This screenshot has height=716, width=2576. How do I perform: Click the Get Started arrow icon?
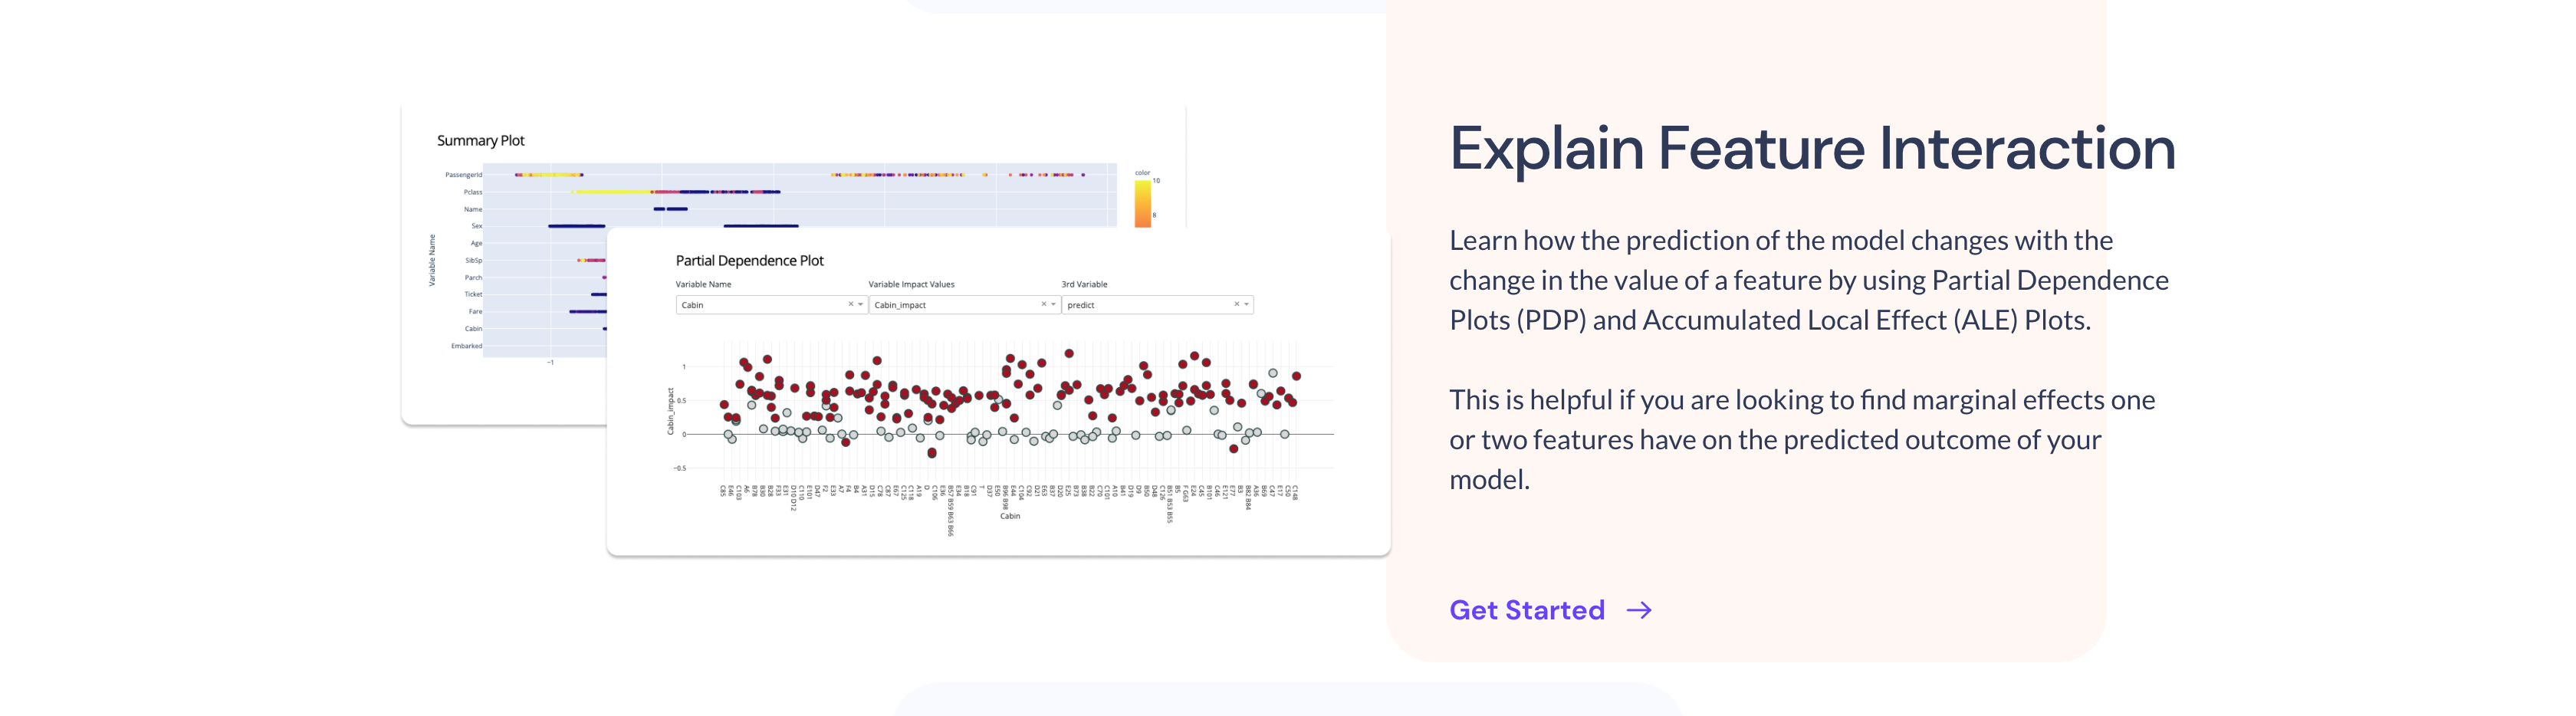1638,610
